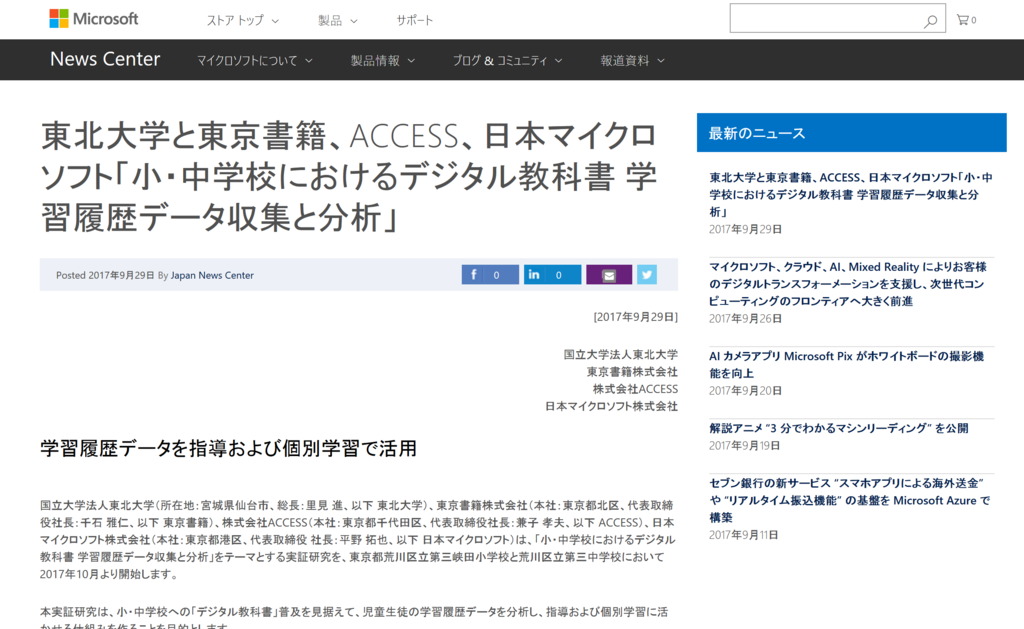Open 解説アニメ マシンリーディング news link

click(839, 428)
